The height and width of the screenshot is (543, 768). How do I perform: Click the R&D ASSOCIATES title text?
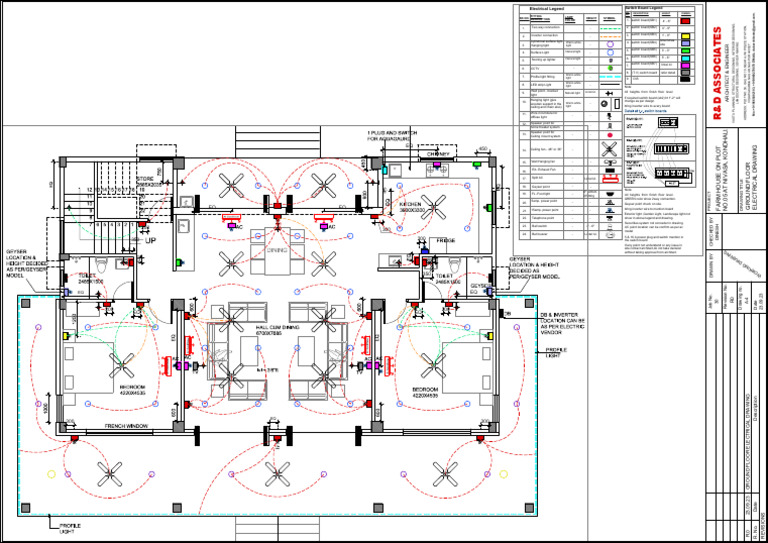(717, 72)
